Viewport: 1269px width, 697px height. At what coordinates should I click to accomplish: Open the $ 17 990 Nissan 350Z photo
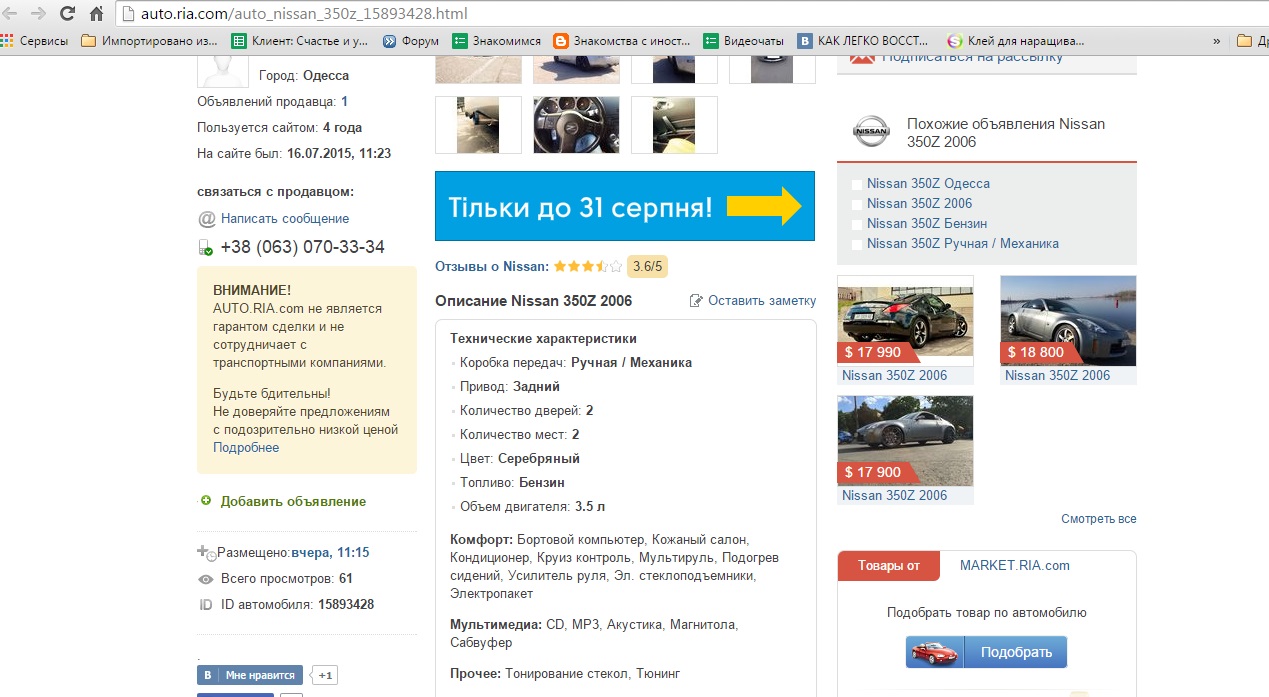point(905,320)
